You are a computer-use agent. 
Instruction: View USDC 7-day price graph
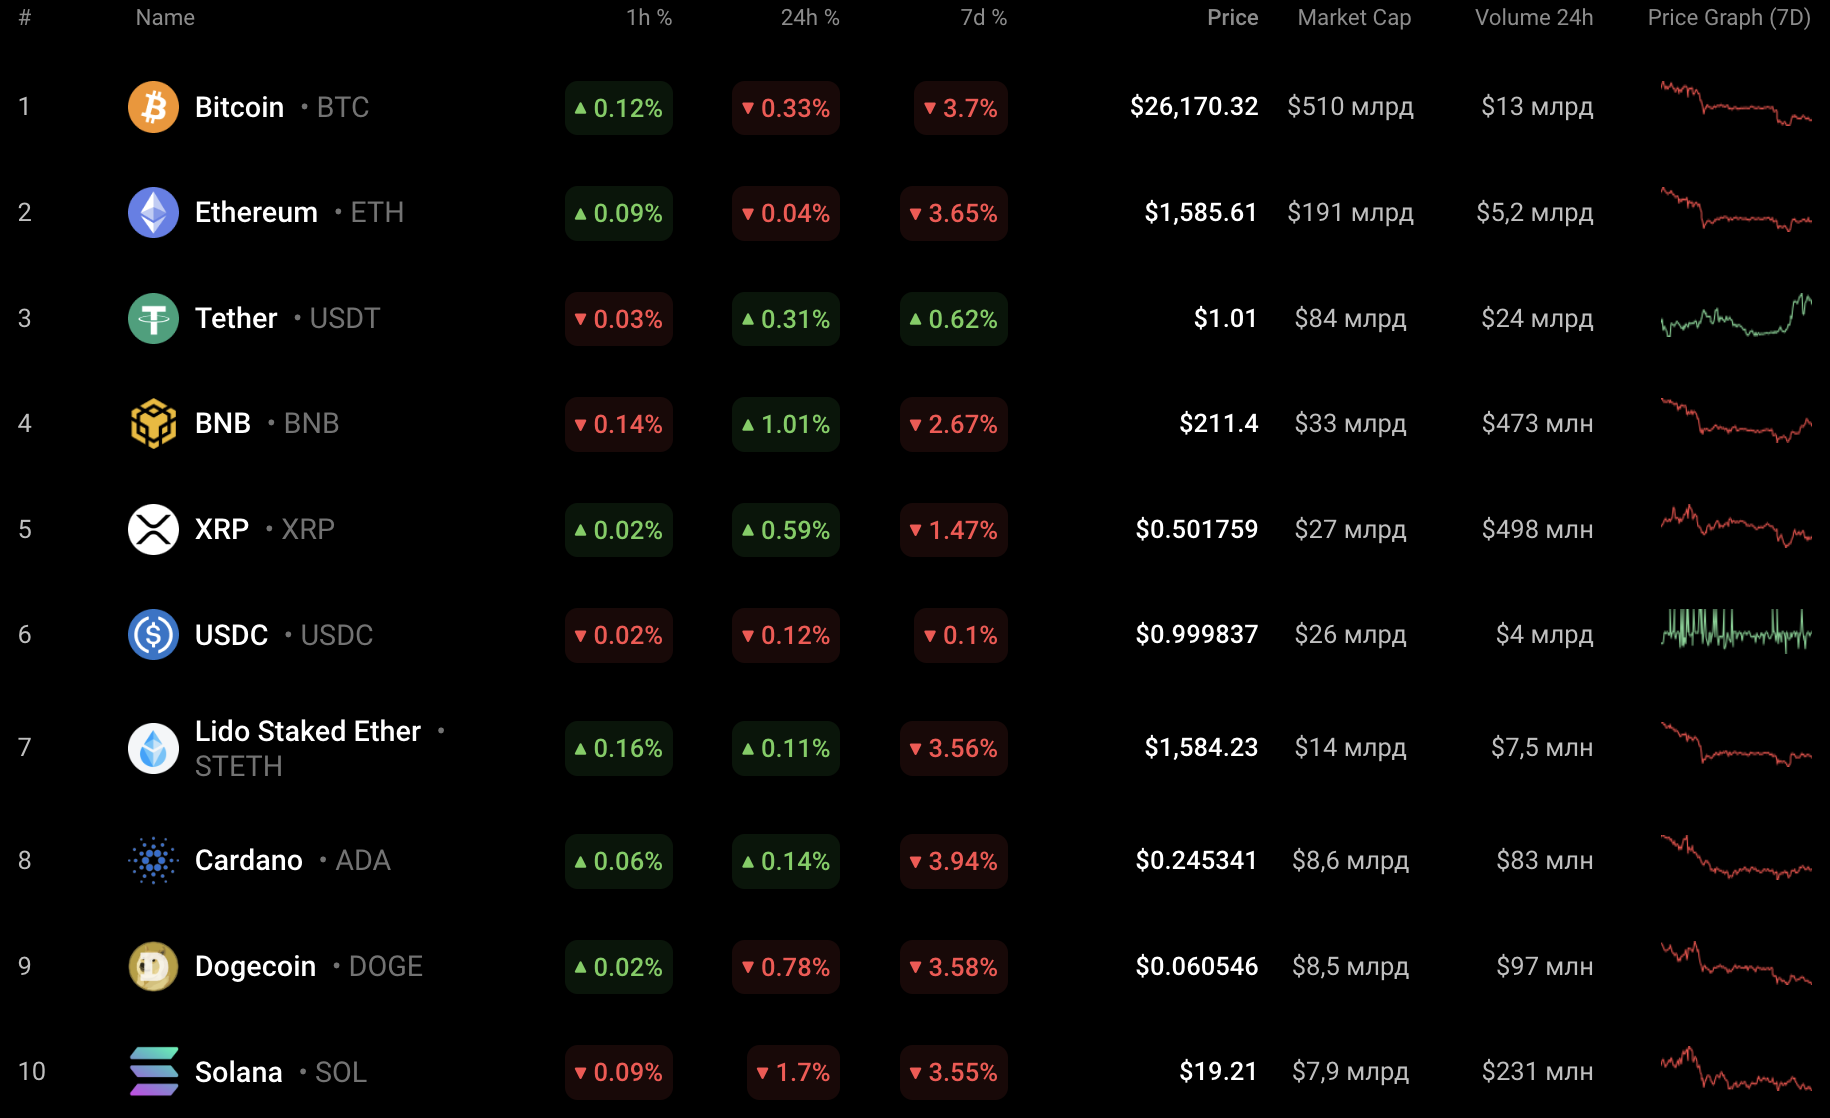(1735, 631)
